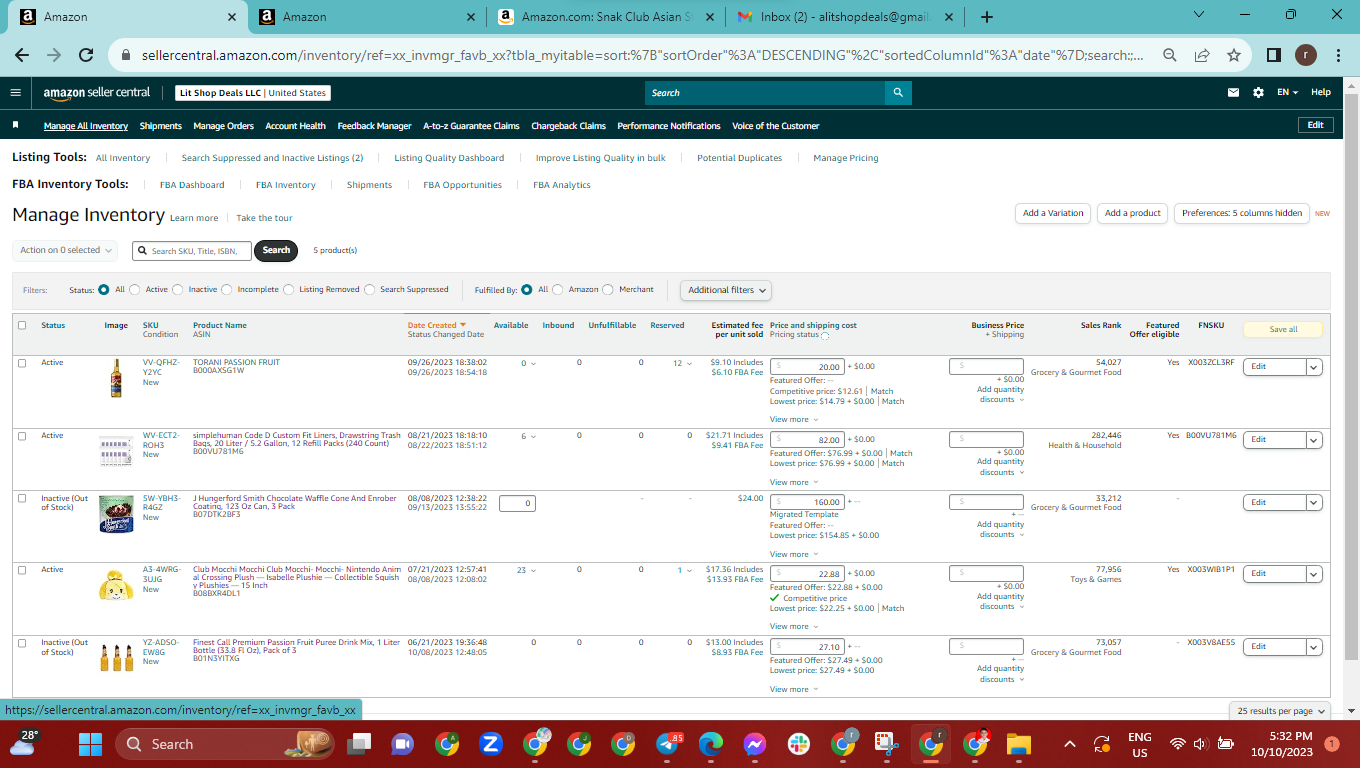Screen dimensions: 1360x768
Task: Open the FBA Dashboard tab
Action: pos(192,185)
